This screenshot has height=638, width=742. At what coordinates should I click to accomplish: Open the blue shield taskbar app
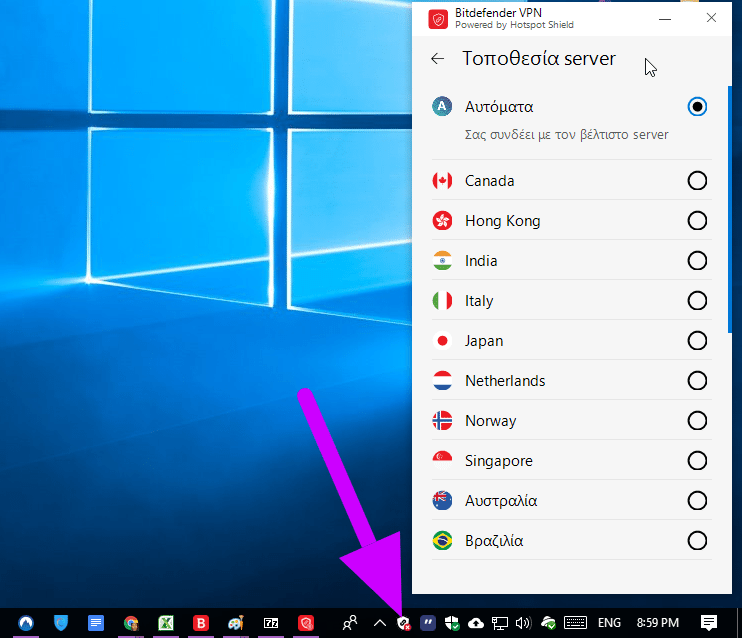[61, 623]
